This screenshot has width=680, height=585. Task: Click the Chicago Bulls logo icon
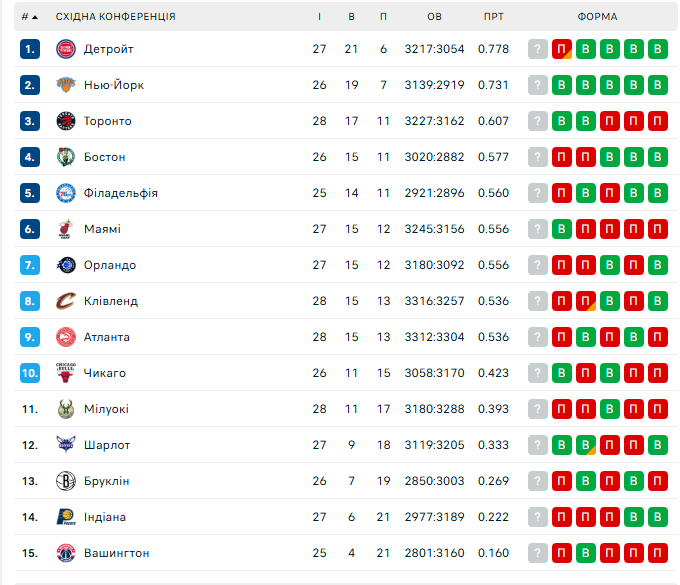[66, 373]
